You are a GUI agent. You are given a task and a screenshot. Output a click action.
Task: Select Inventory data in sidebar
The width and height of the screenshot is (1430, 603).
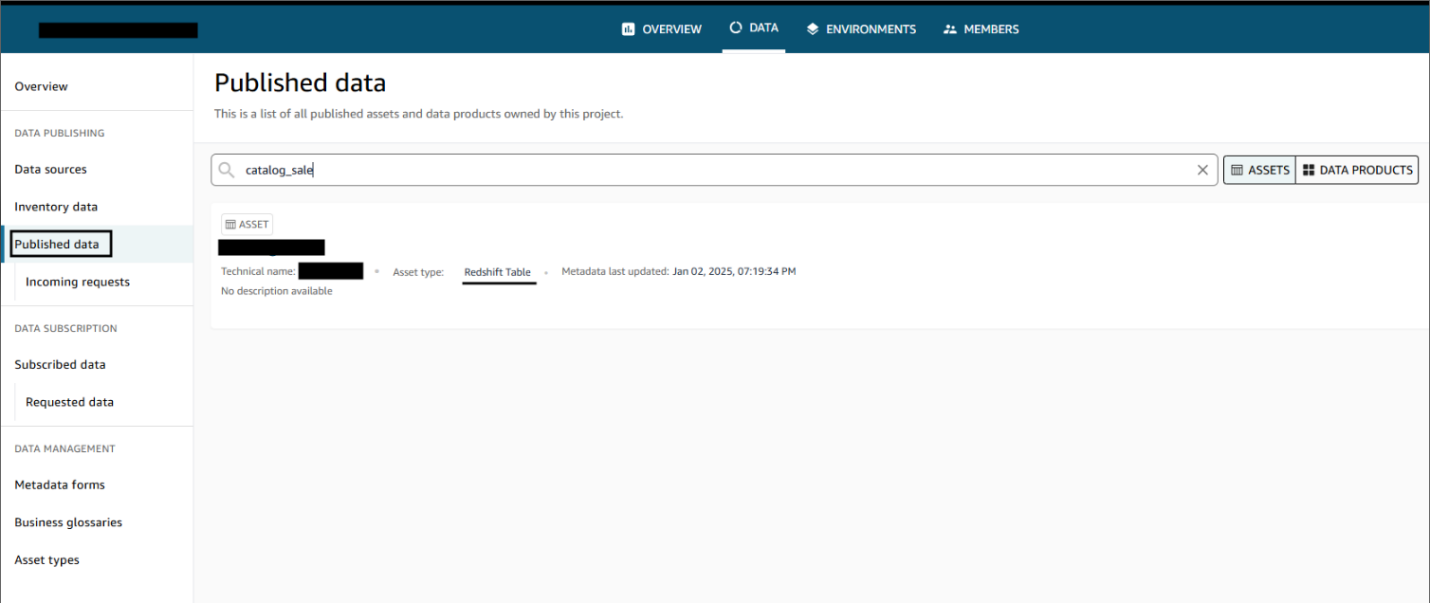coord(56,207)
